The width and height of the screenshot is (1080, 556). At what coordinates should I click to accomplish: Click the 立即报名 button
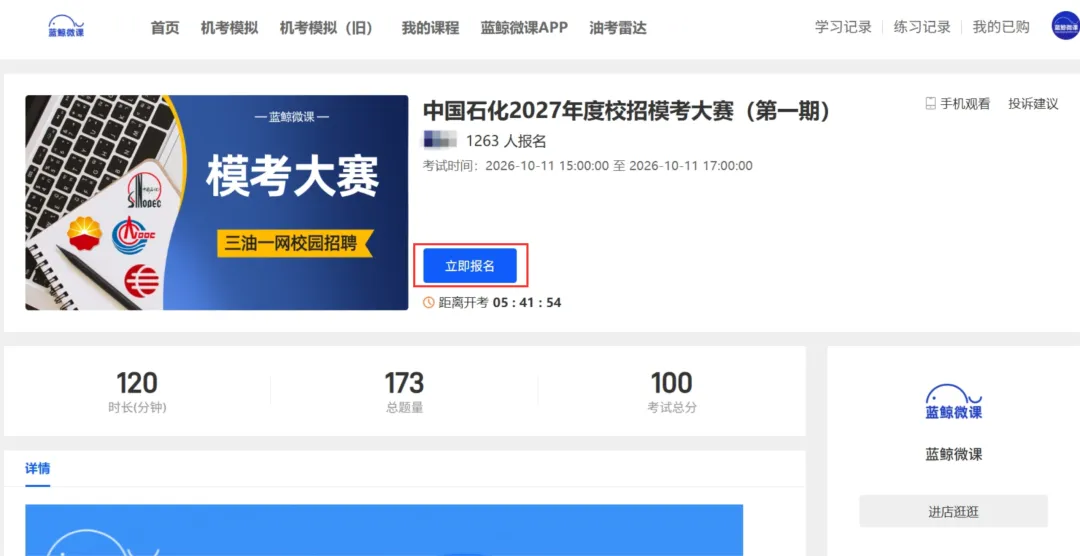pos(470,266)
